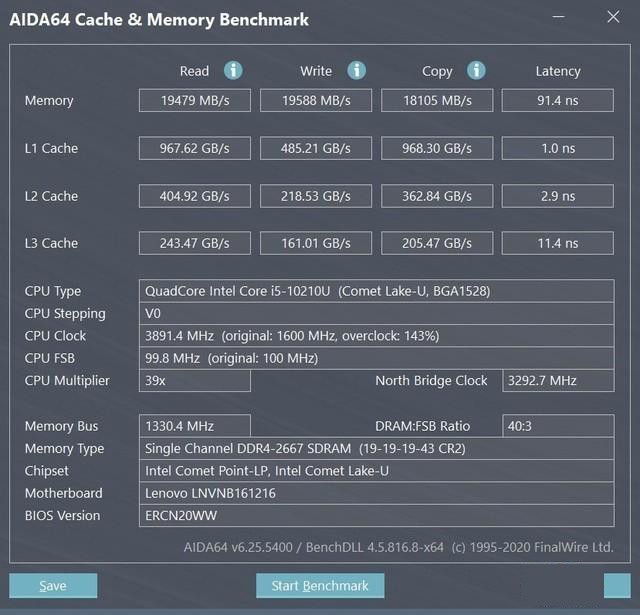640x615 pixels.
Task: Select the Memory copy value 18105 MB/s
Action: point(437,100)
